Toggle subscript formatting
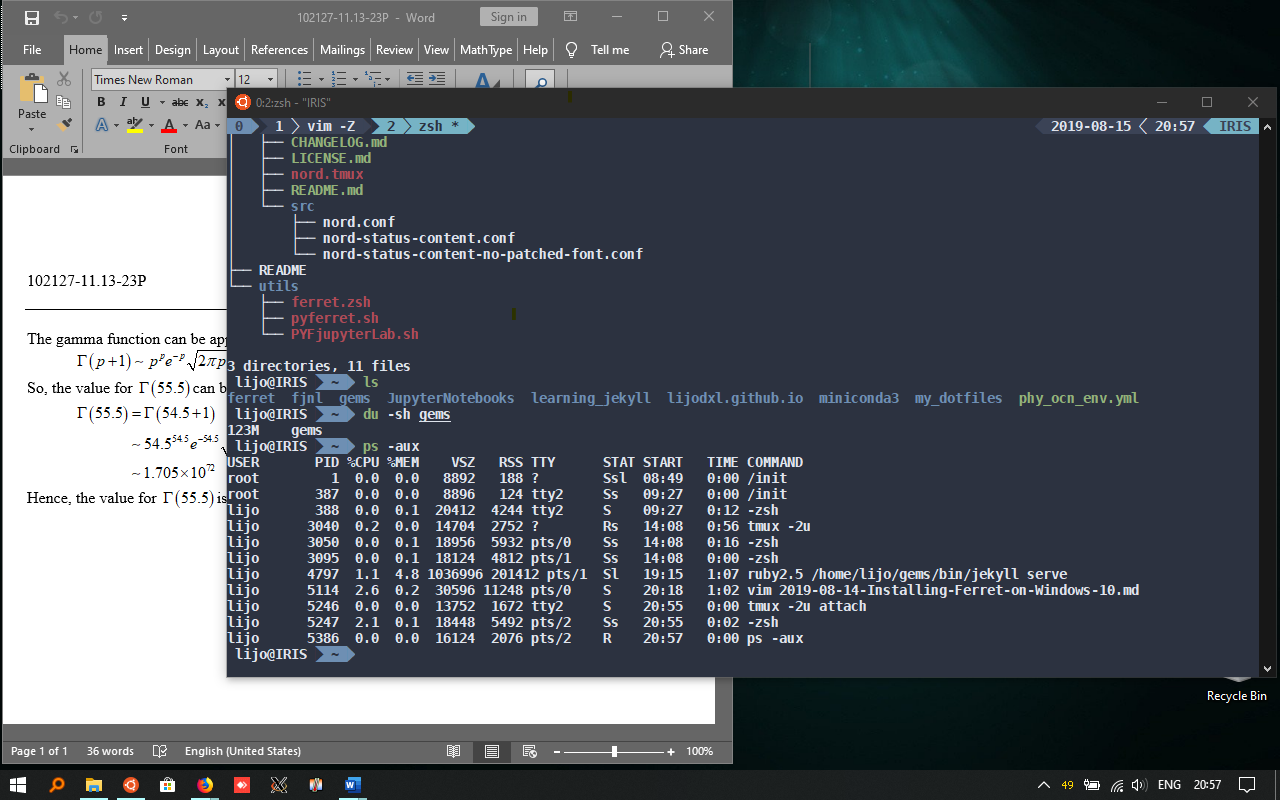 click(202, 102)
